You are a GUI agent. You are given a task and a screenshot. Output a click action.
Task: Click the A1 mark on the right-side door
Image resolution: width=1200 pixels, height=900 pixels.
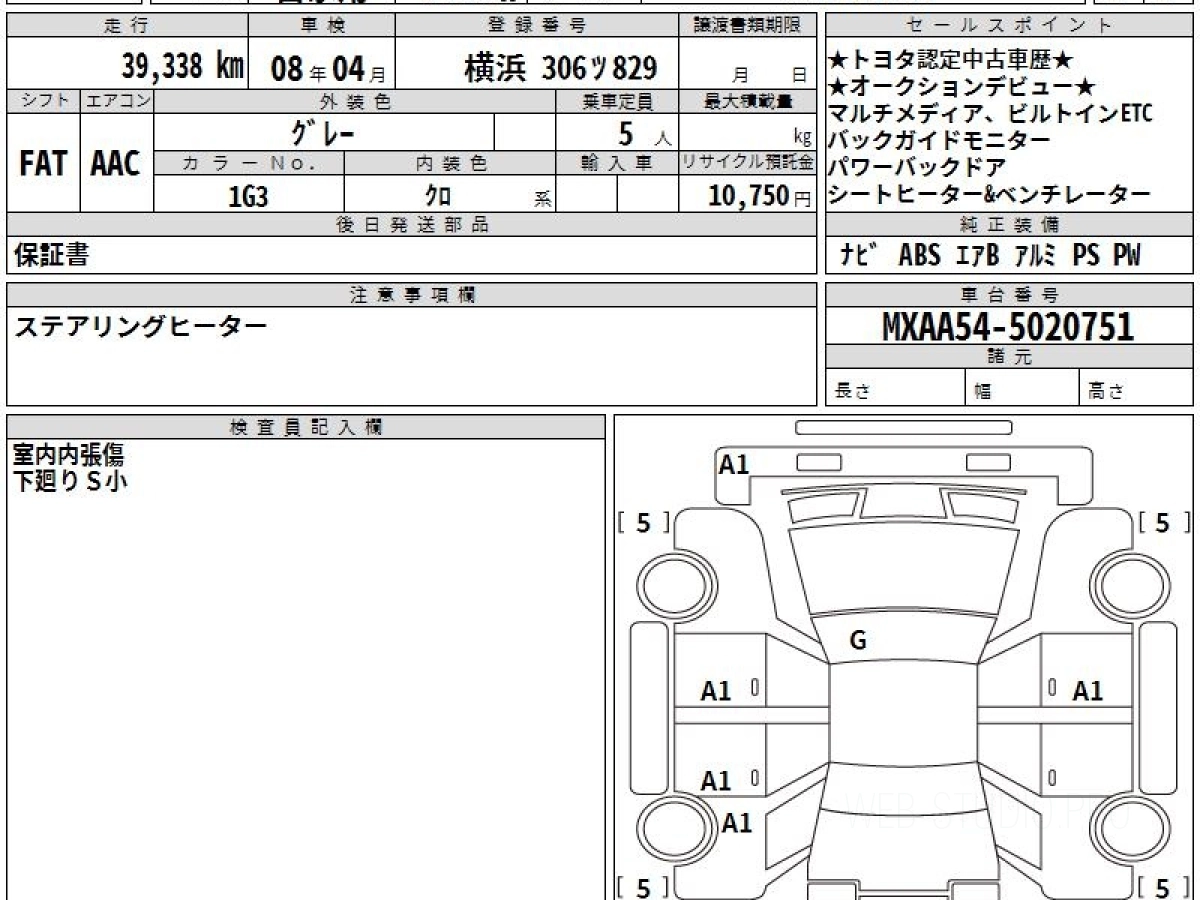click(x=1087, y=691)
